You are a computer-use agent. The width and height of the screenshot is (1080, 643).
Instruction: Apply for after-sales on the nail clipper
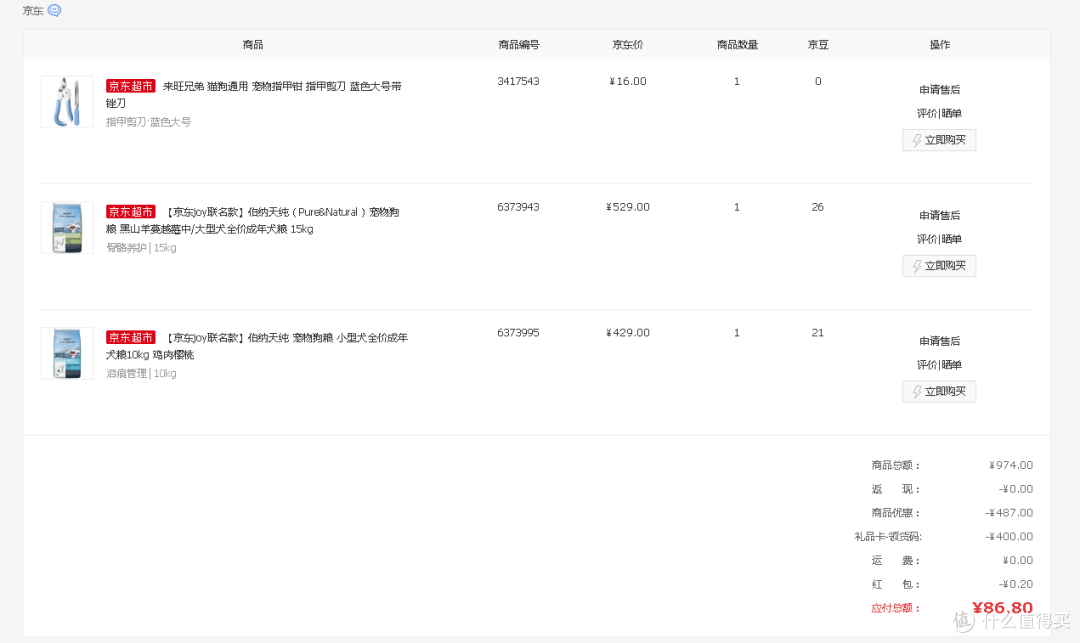939,89
